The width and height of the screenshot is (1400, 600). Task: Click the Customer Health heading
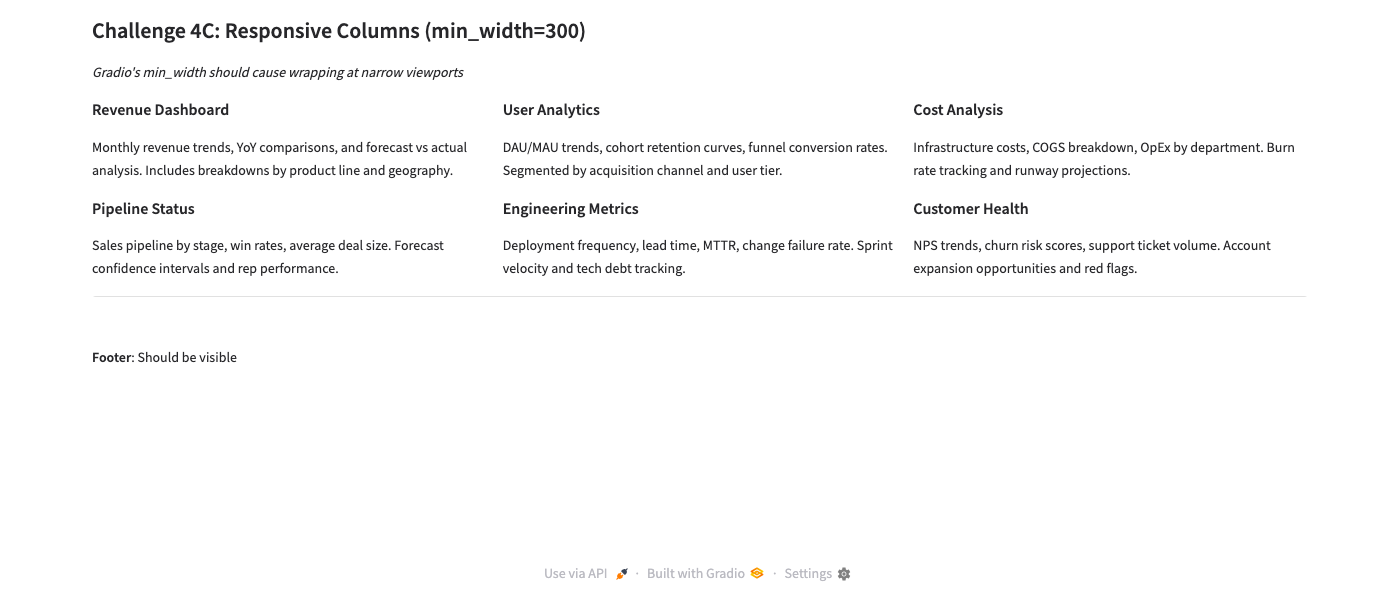coord(970,209)
